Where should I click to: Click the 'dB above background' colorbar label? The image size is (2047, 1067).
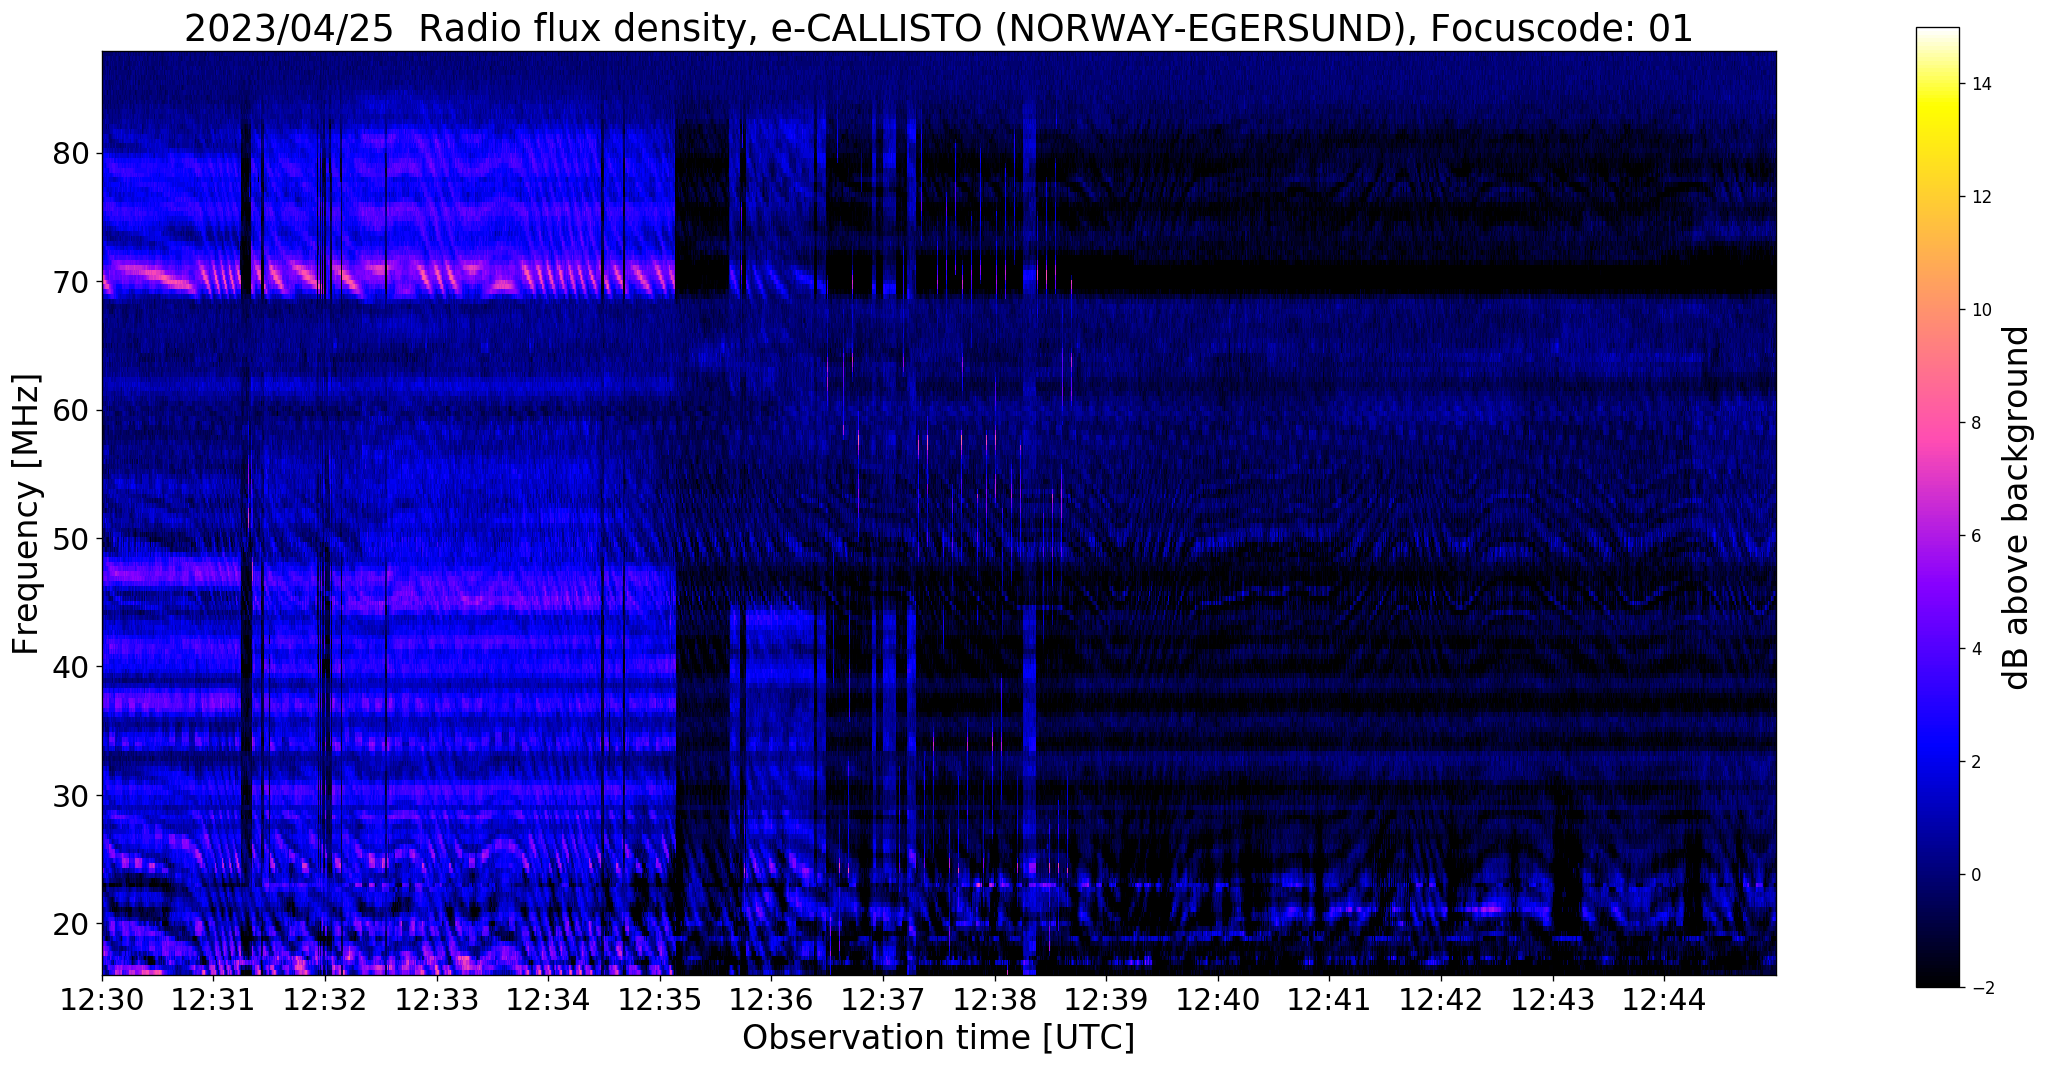point(2017,507)
